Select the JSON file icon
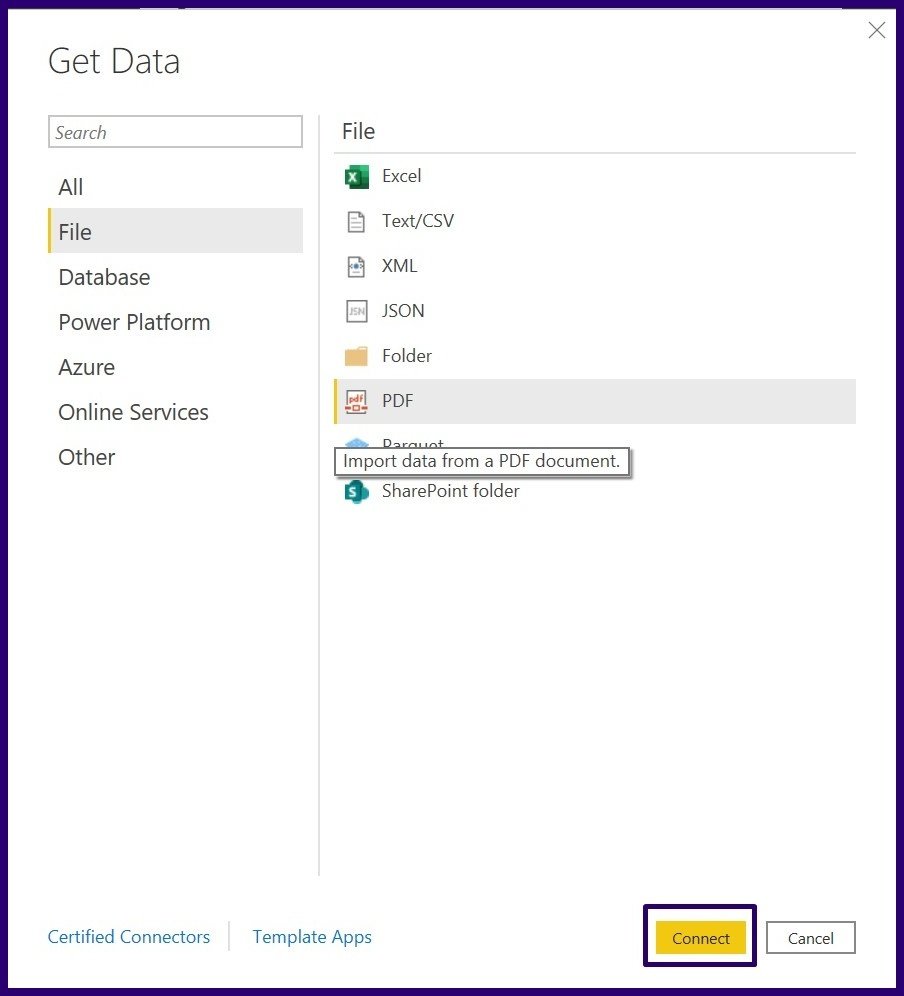 tap(356, 311)
